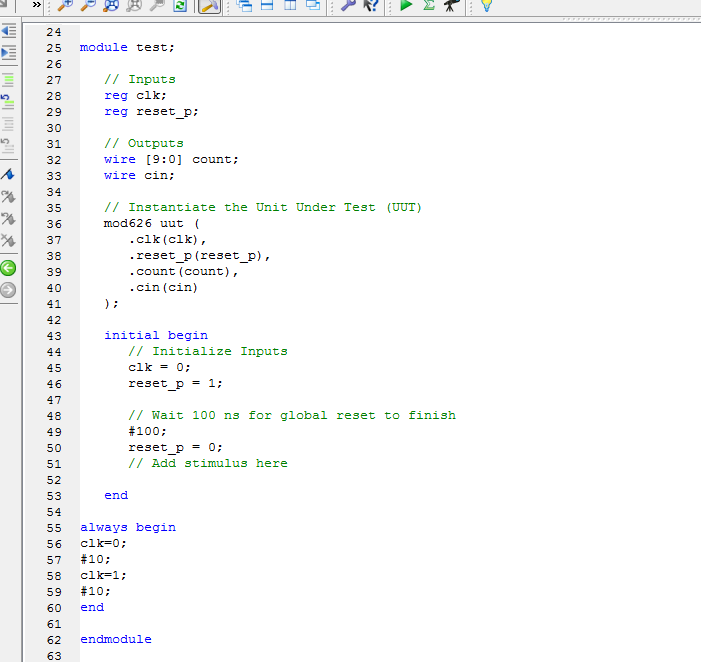Click the grayed plain magnifier icon
701x662 pixels.
pos(156,5)
